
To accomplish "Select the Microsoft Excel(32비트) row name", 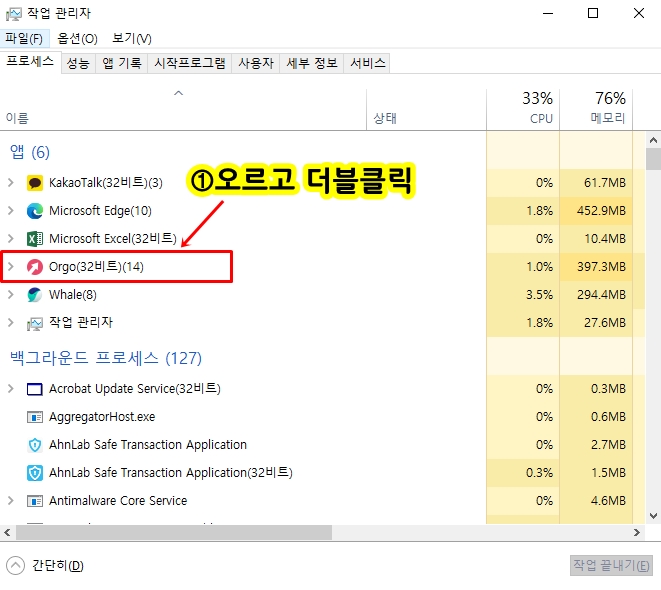I will [x=113, y=239].
